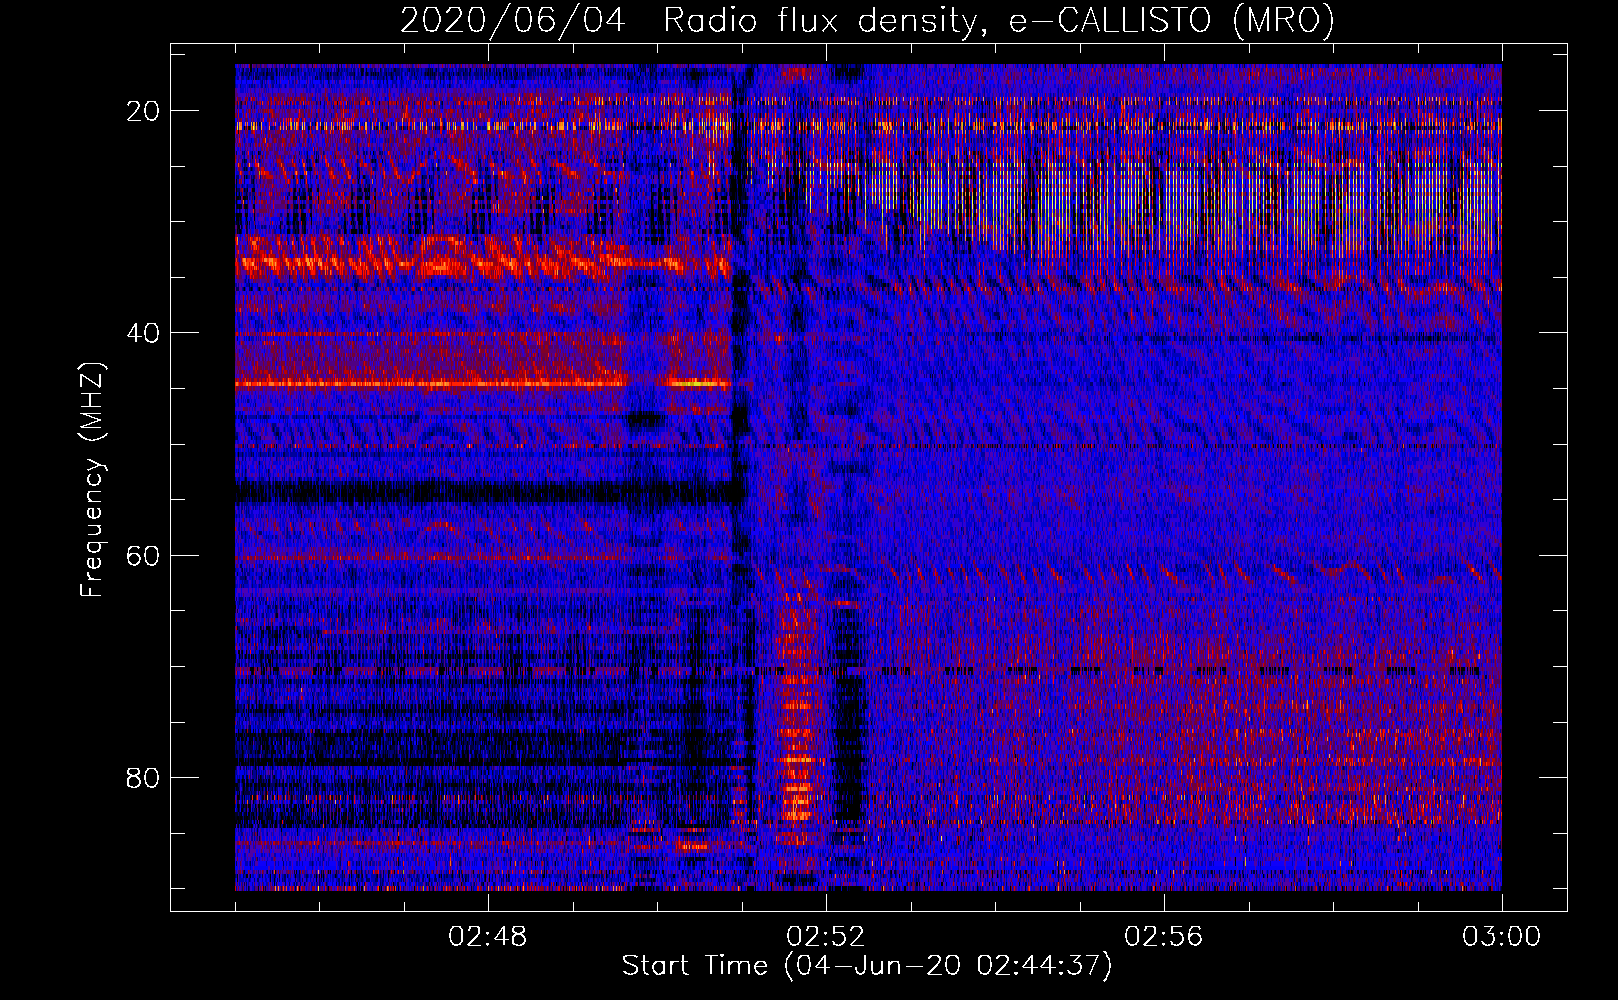
Task: Click the 'Start Time (04-Jun-20 02:44:37)' label
Action: [867, 966]
